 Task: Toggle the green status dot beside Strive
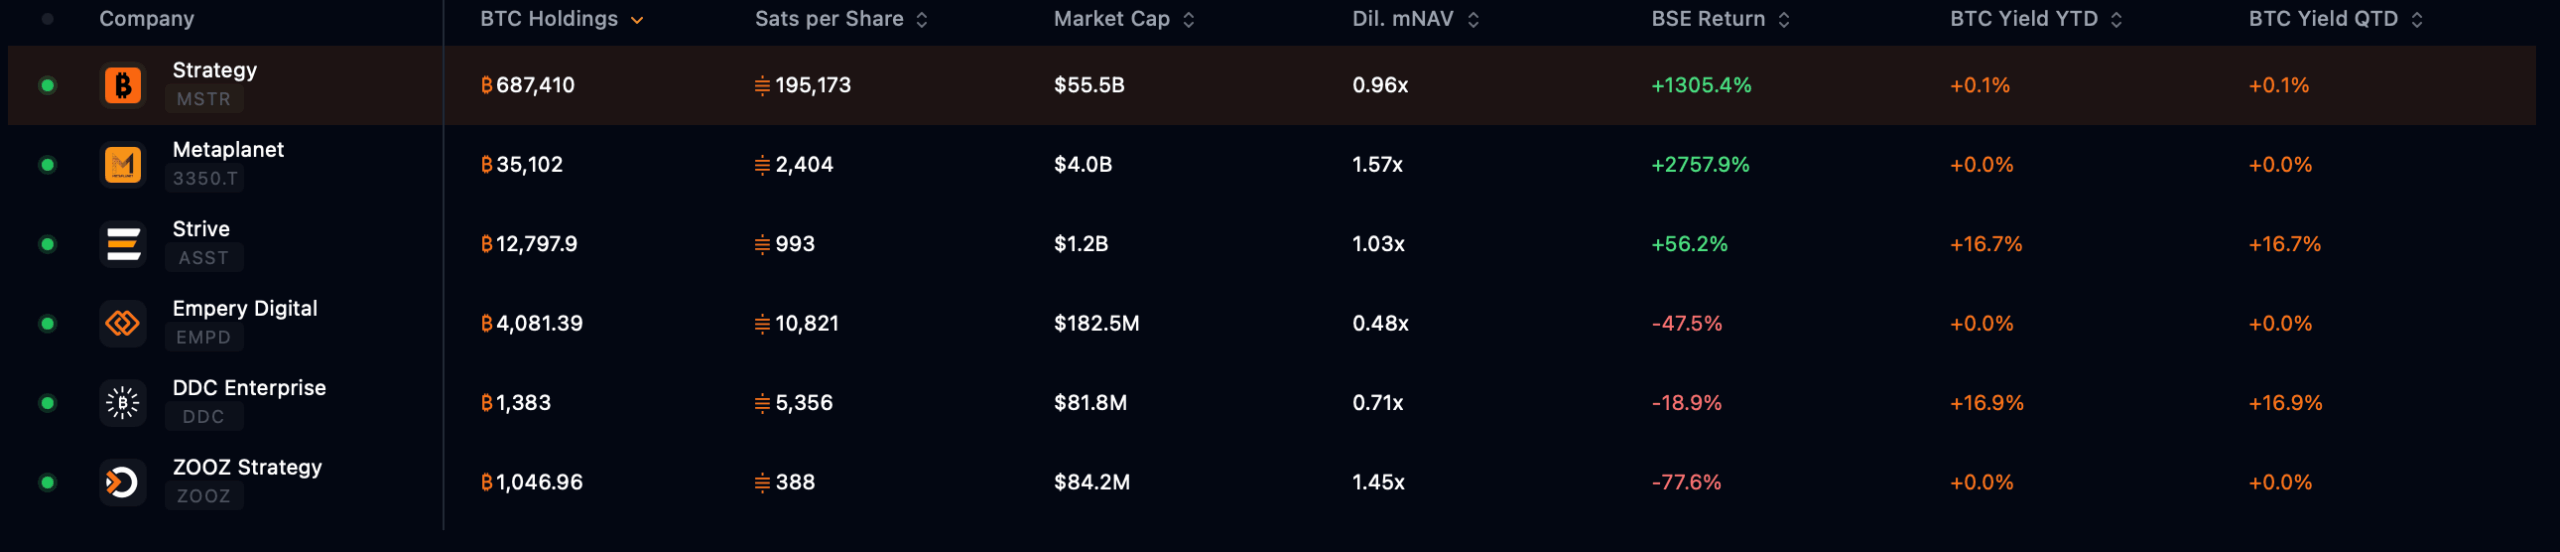(47, 244)
